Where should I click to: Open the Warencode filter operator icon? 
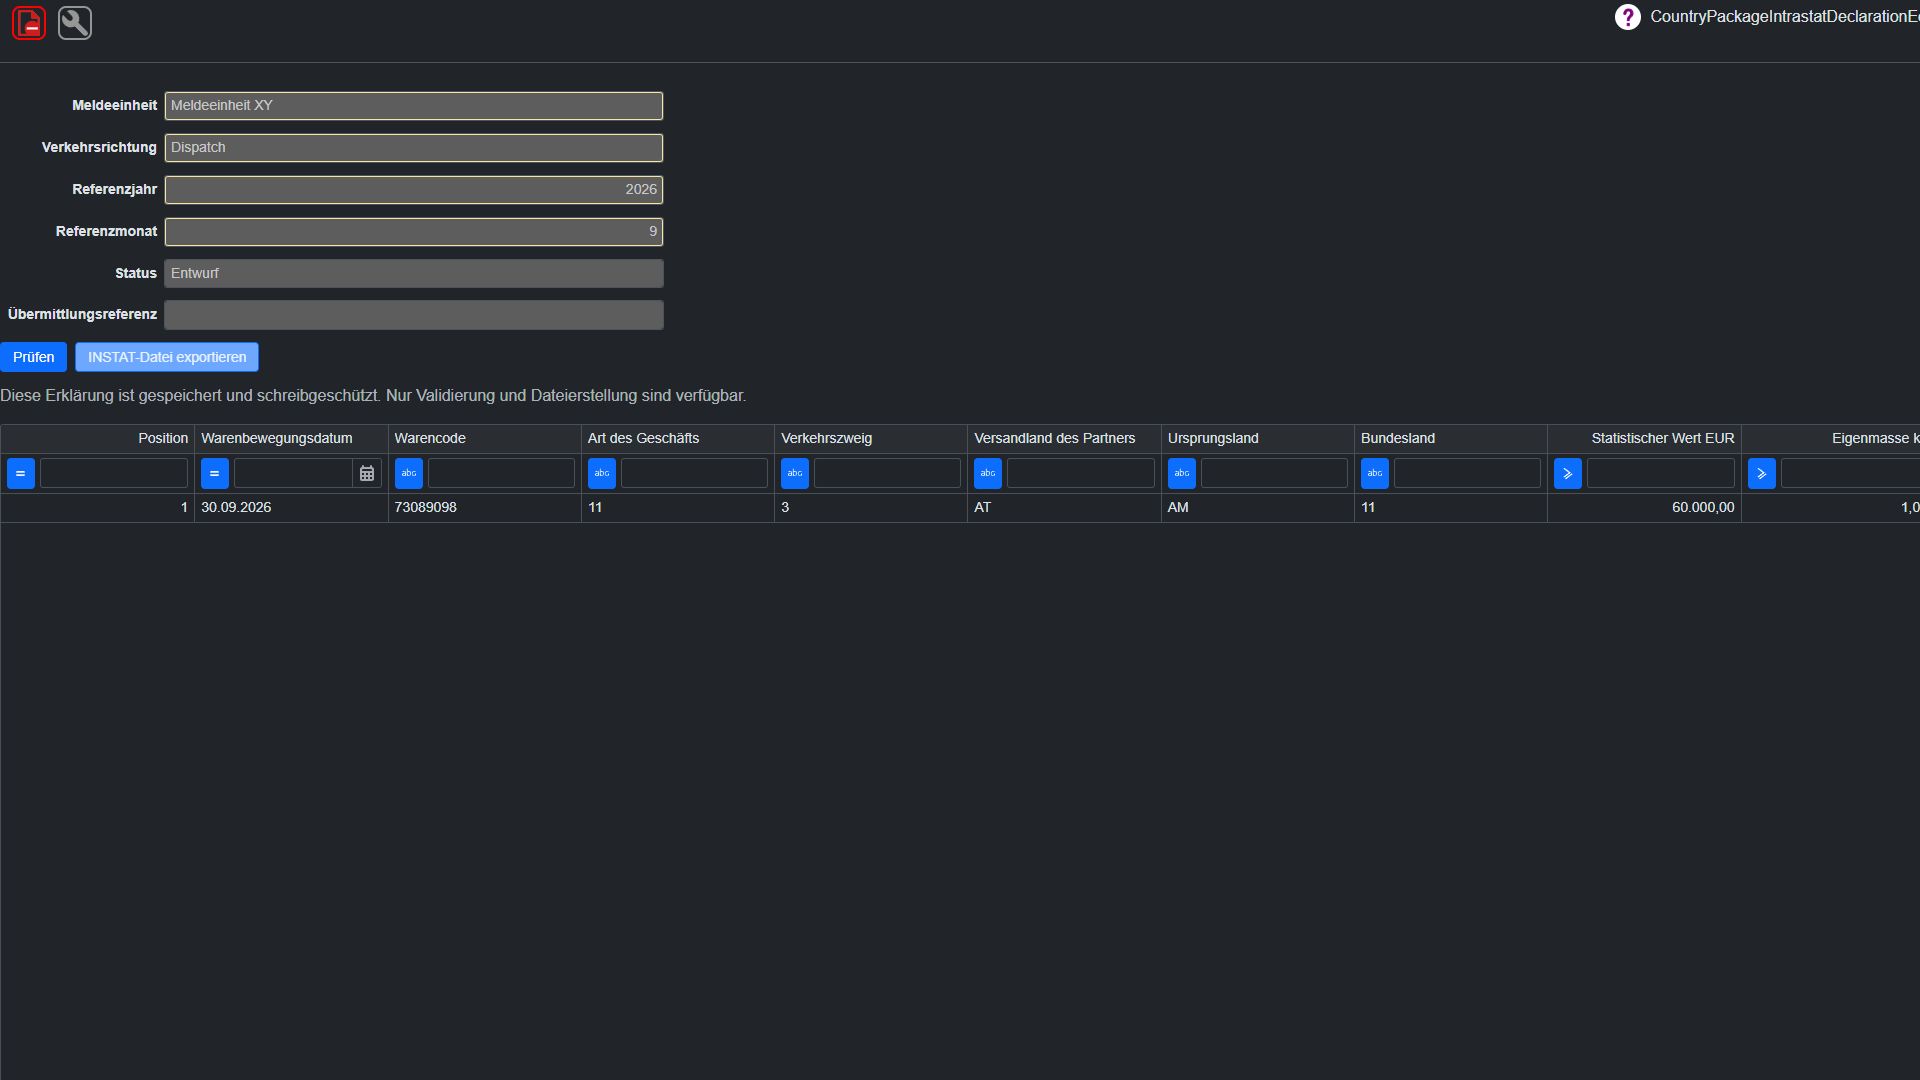pos(409,473)
